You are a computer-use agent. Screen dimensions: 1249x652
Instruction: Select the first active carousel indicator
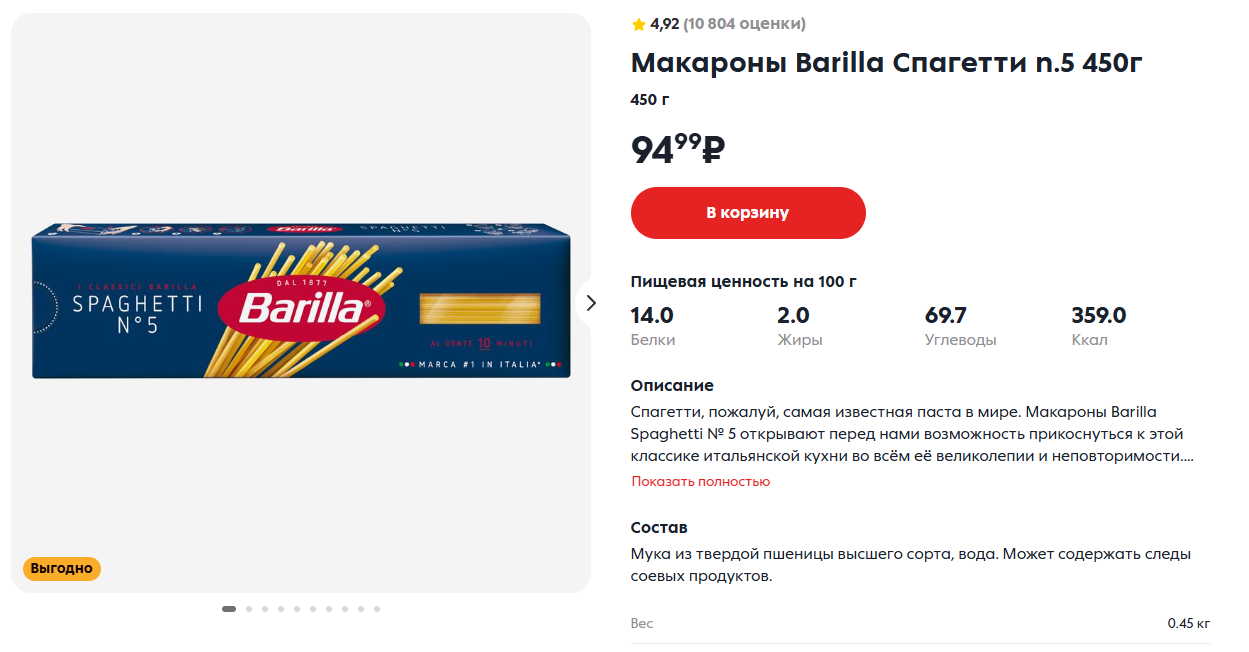[229, 608]
